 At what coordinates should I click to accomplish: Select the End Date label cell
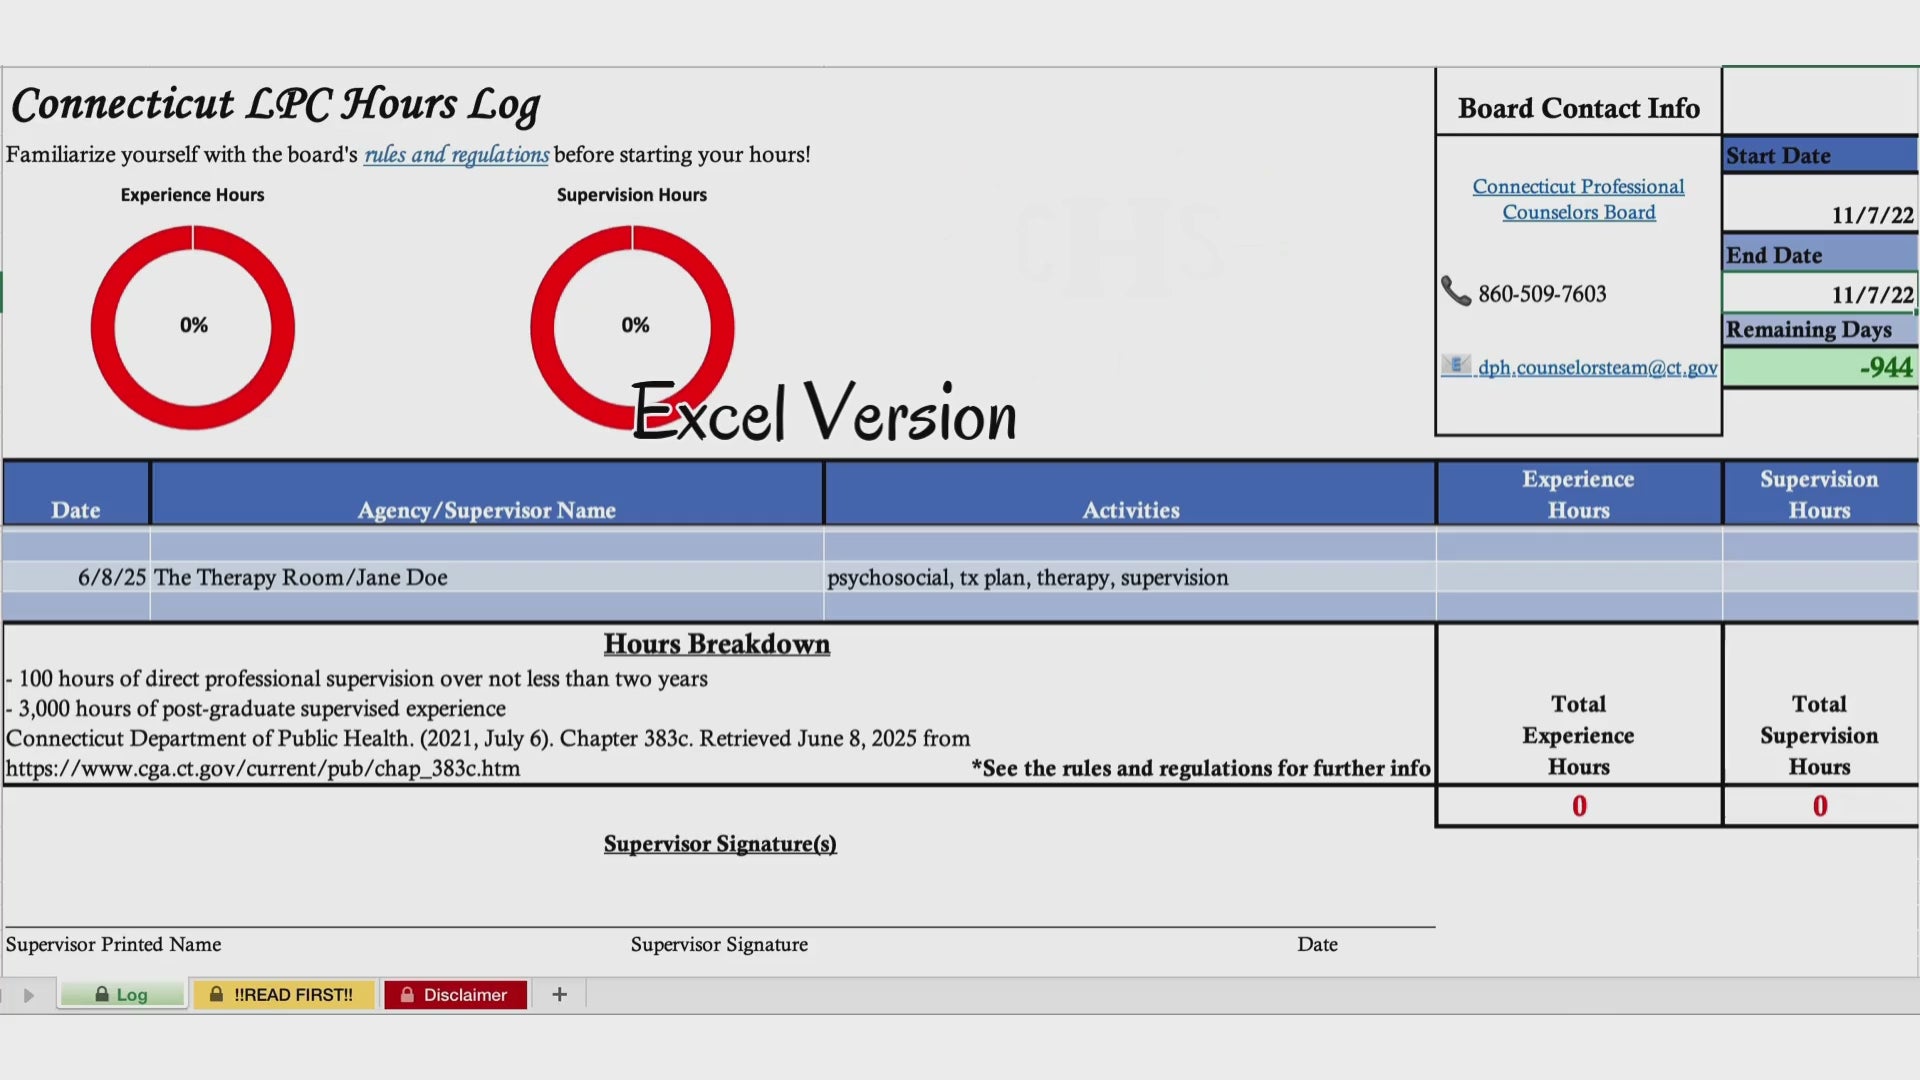[1820, 255]
